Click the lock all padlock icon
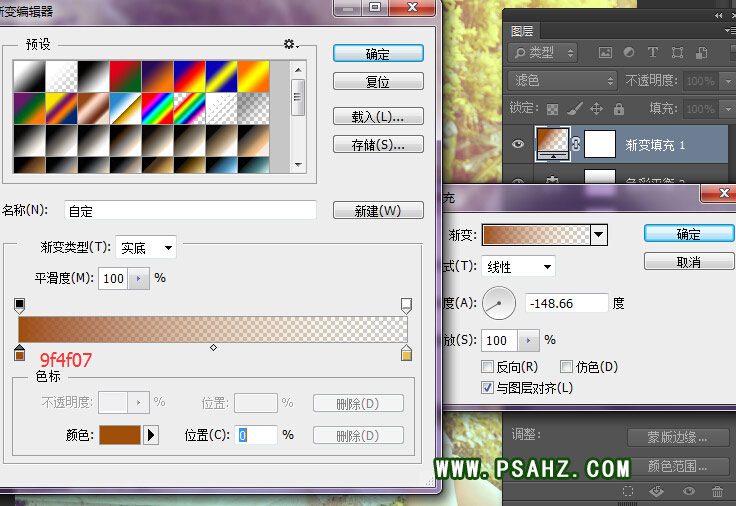The width and height of the screenshot is (736, 506). (x=618, y=108)
